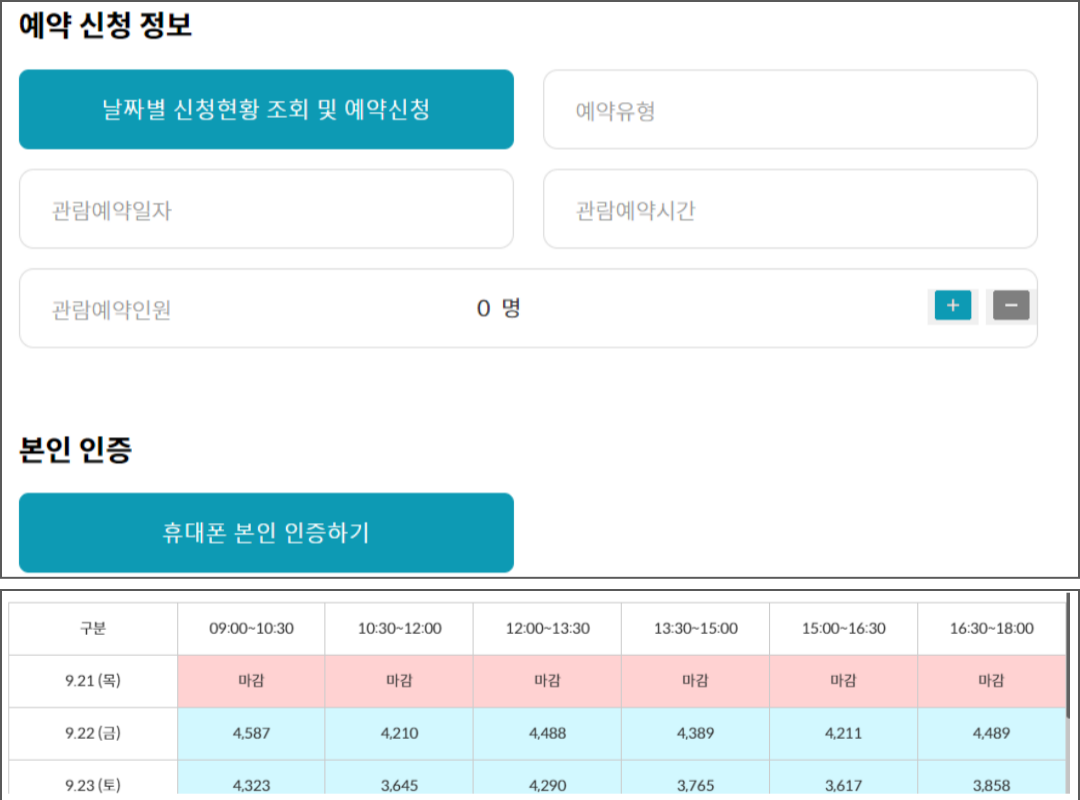This screenshot has width=1080, height=800.
Task: Click the minus icon to decrease 관람예약인원
Action: tap(1010, 306)
